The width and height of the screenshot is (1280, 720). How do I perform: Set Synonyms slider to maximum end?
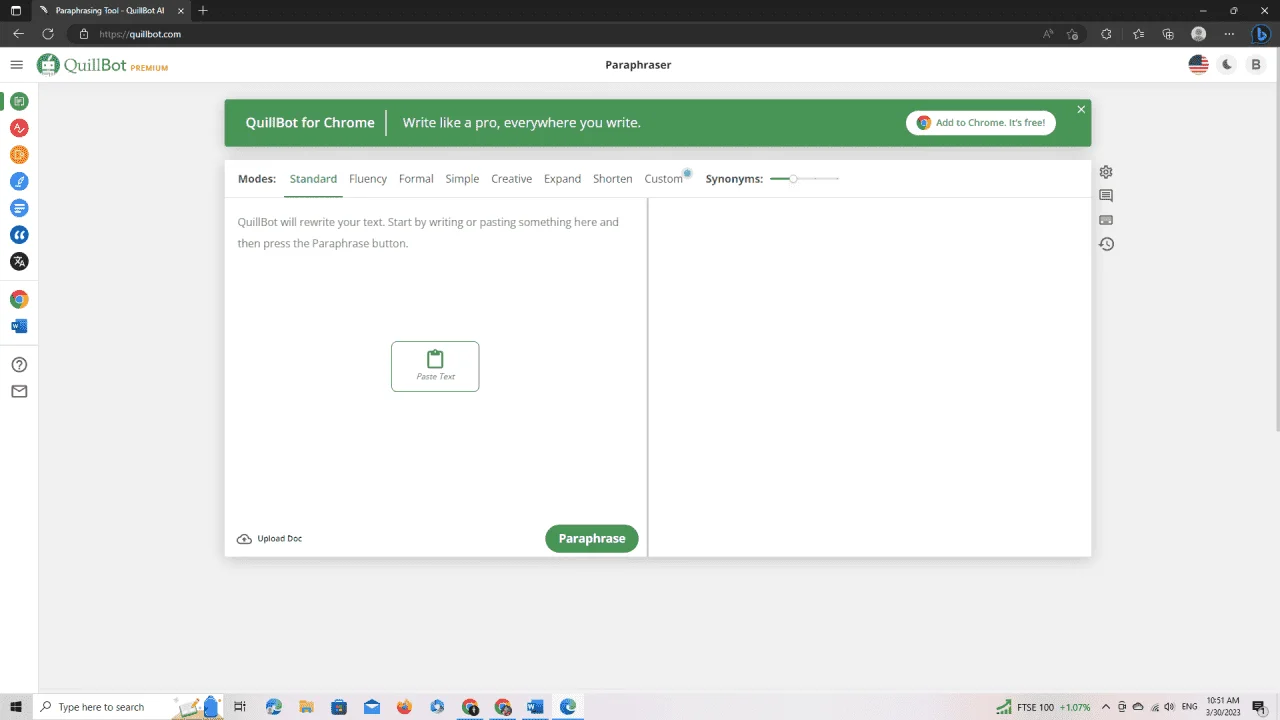(838, 179)
